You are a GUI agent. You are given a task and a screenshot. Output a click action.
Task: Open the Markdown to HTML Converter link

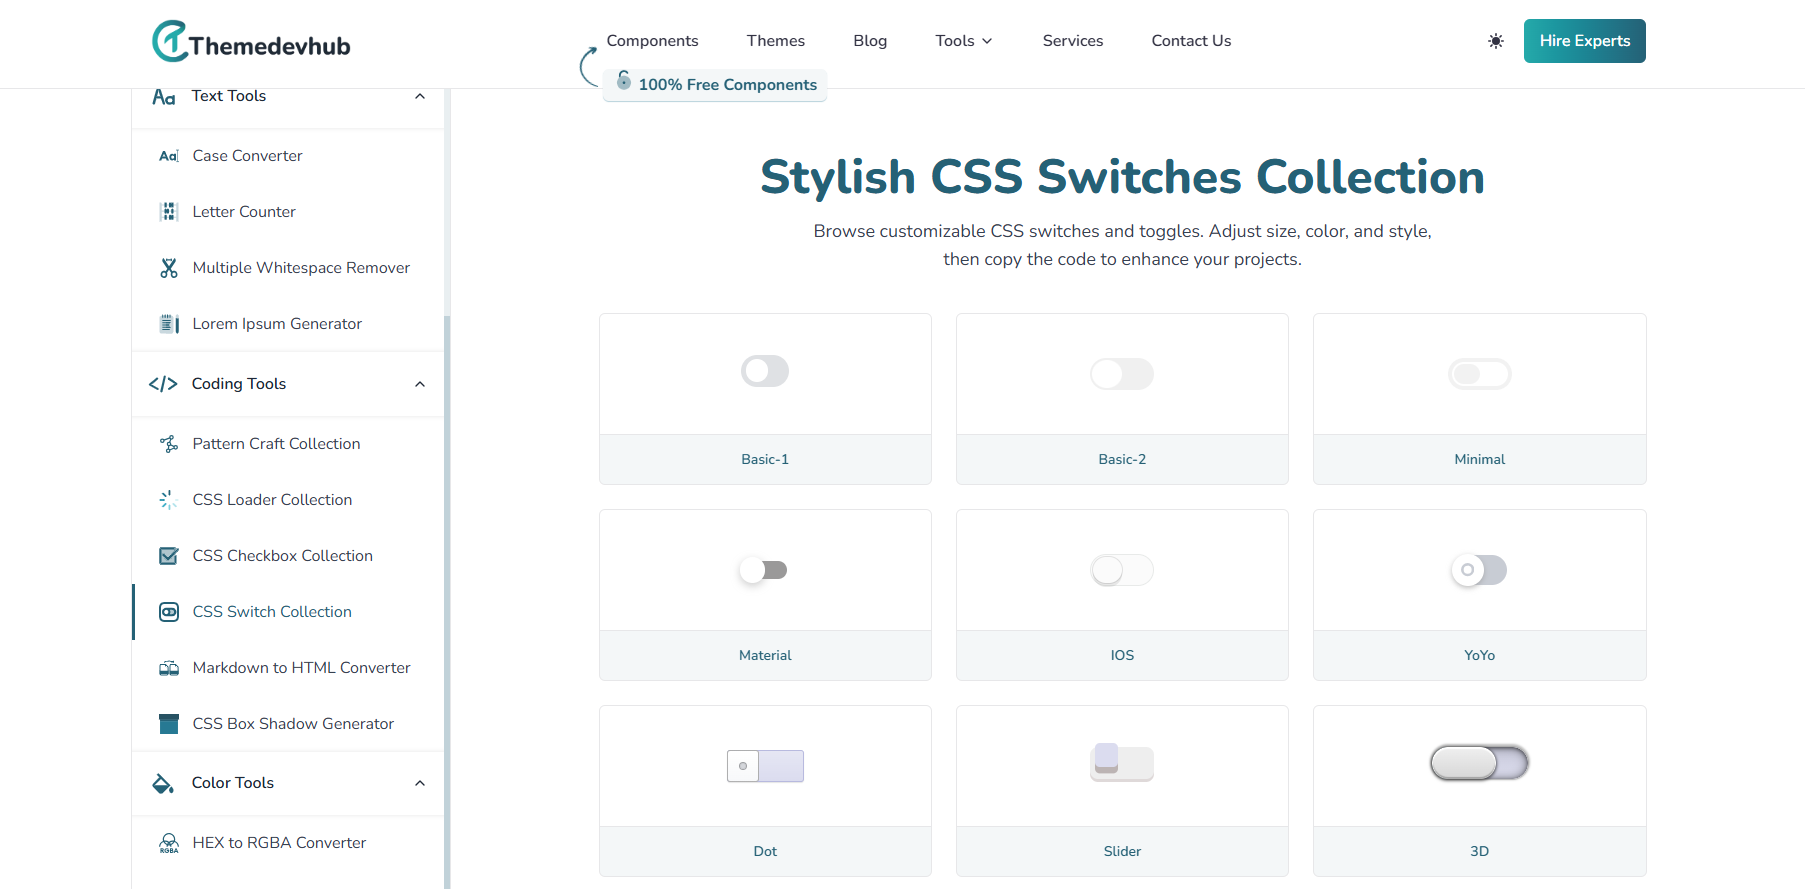tap(301, 668)
